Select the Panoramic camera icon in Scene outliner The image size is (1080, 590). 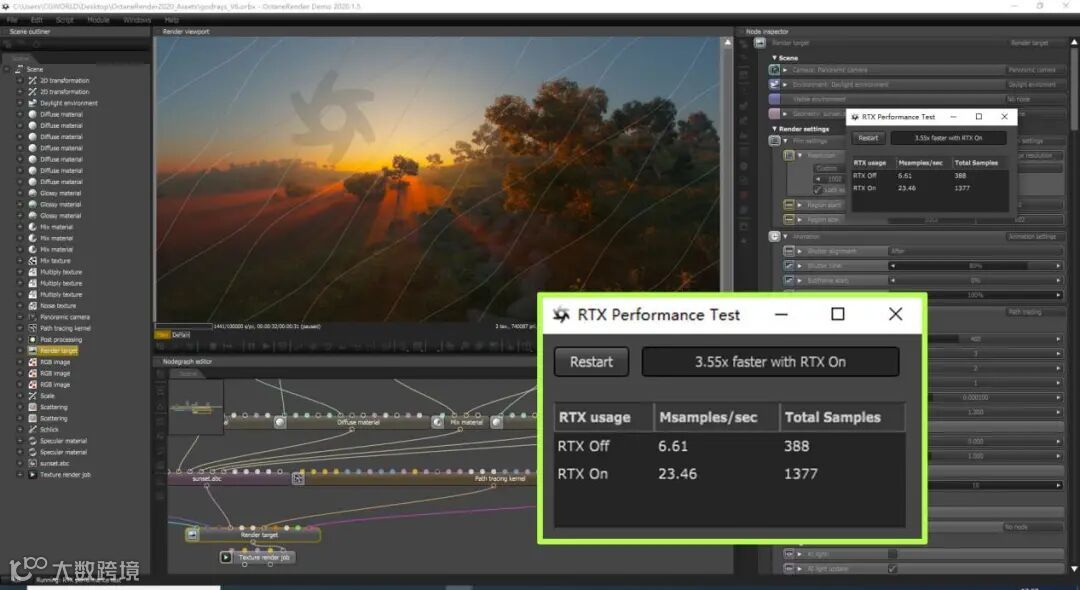tap(32, 317)
